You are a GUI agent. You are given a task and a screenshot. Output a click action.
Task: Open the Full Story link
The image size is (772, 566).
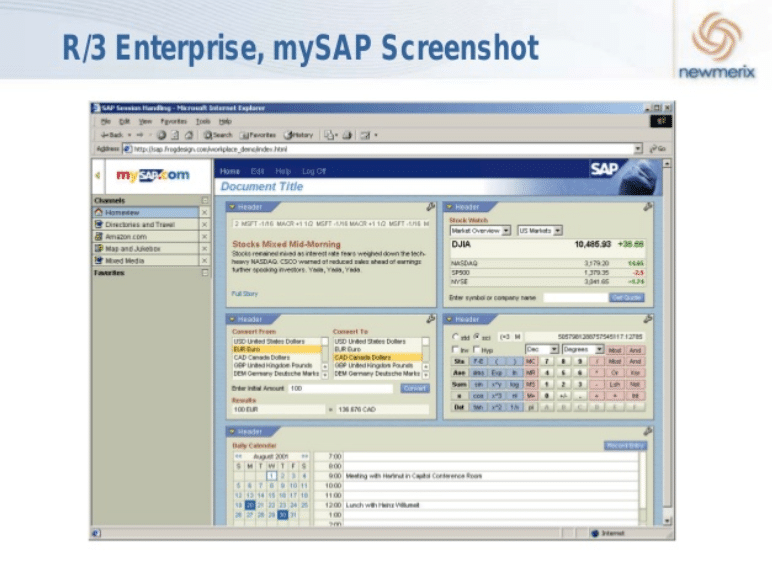pyautogui.click(x=244, y=294)
